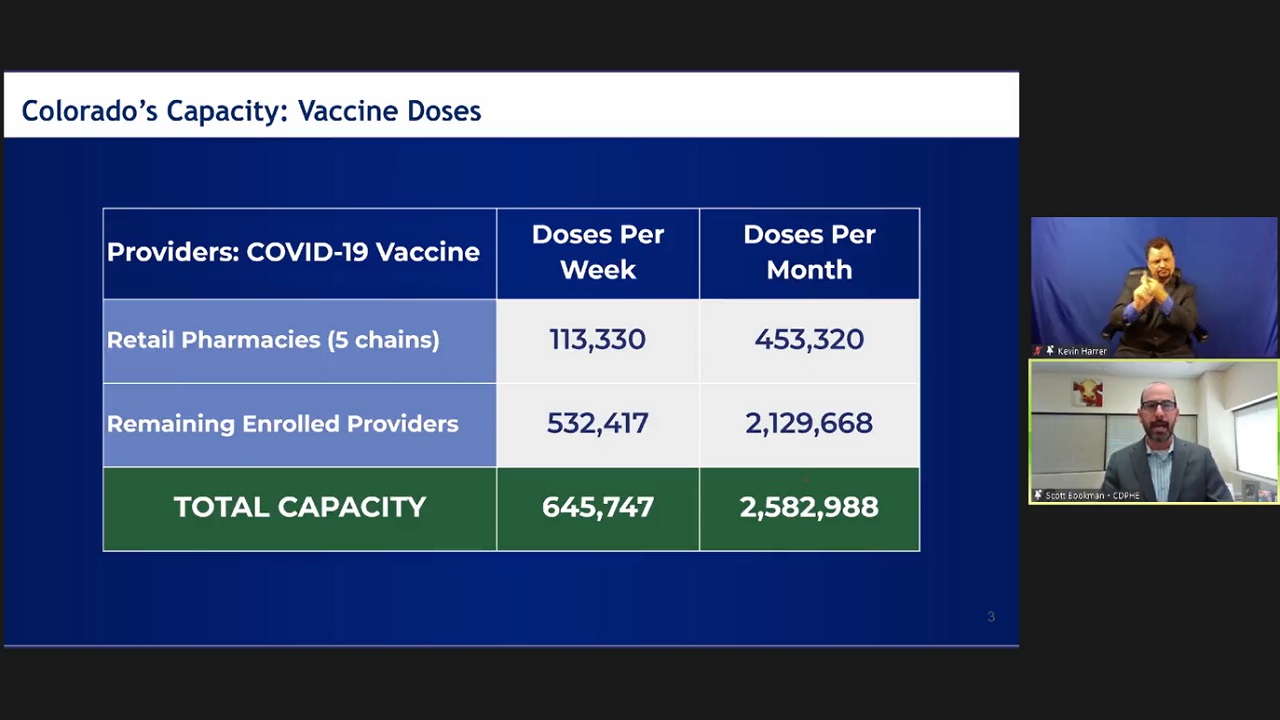
Task: Open Scott Bookman's speaker video tile
Action: tap(1154, 432)
